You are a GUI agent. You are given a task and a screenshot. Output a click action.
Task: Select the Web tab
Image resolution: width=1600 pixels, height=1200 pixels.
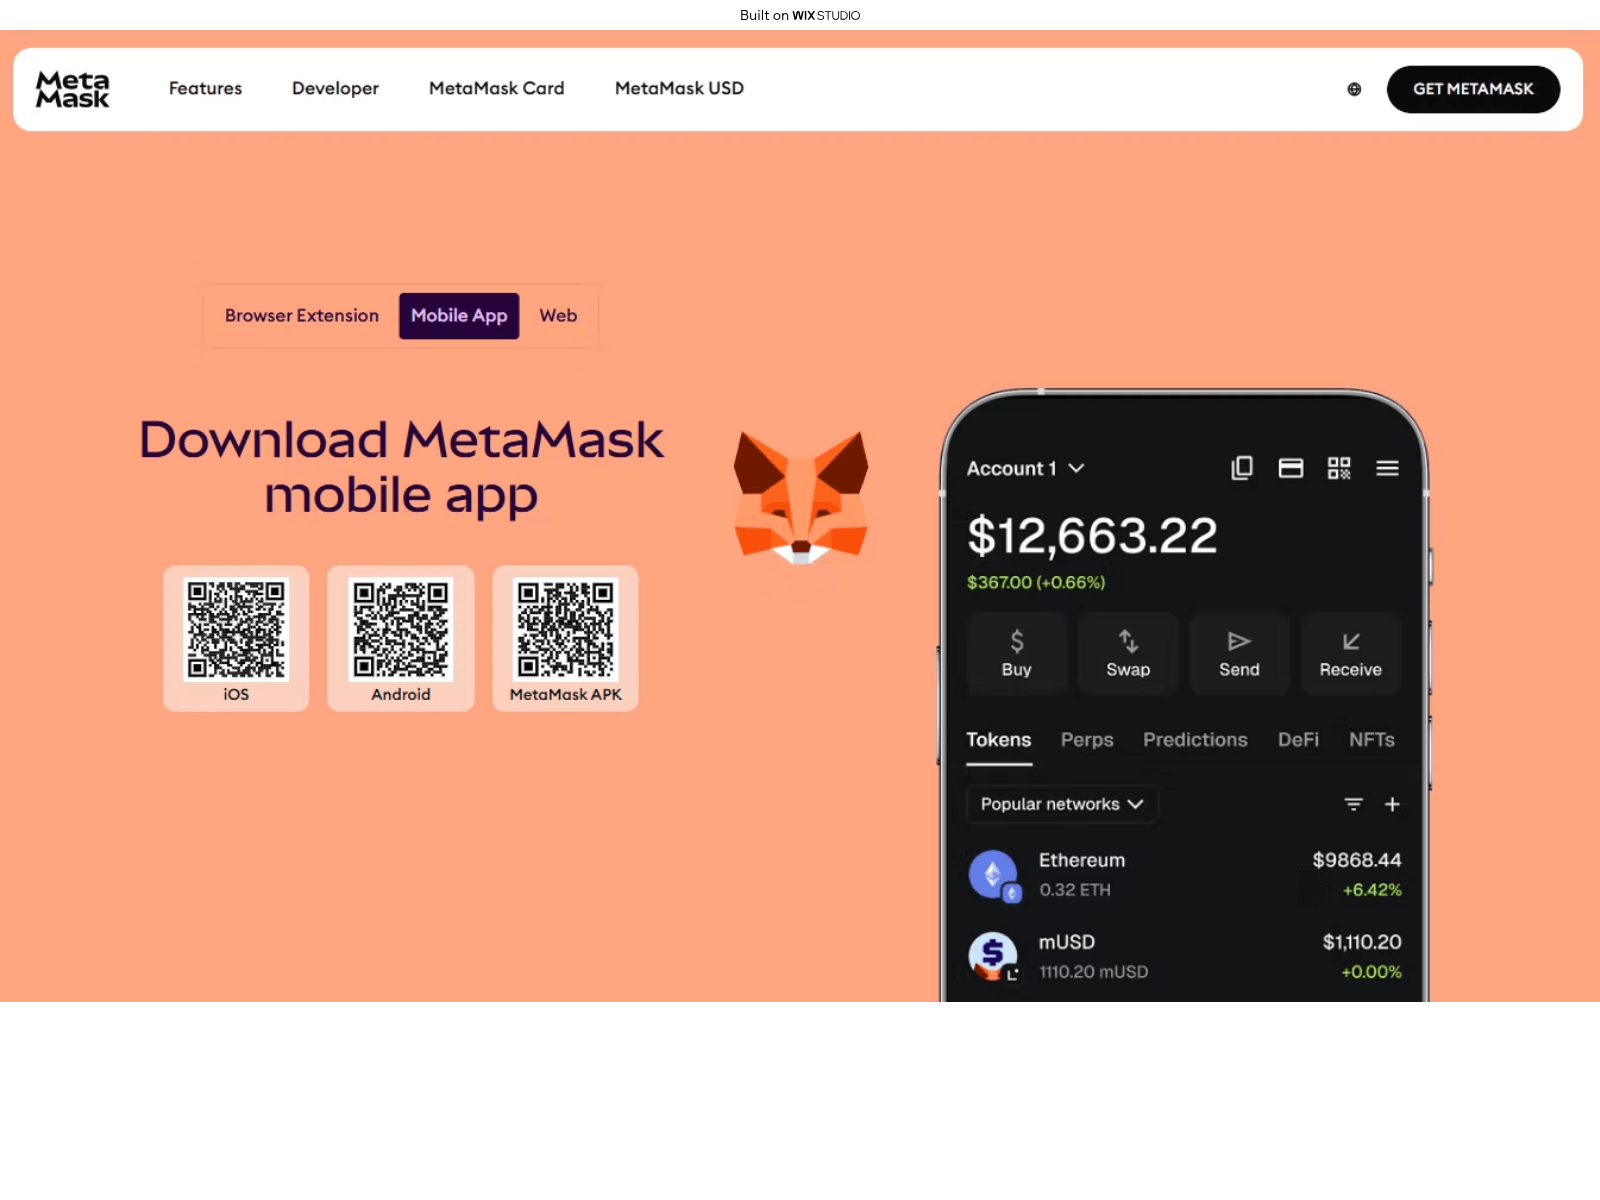[x=558, y=316]
